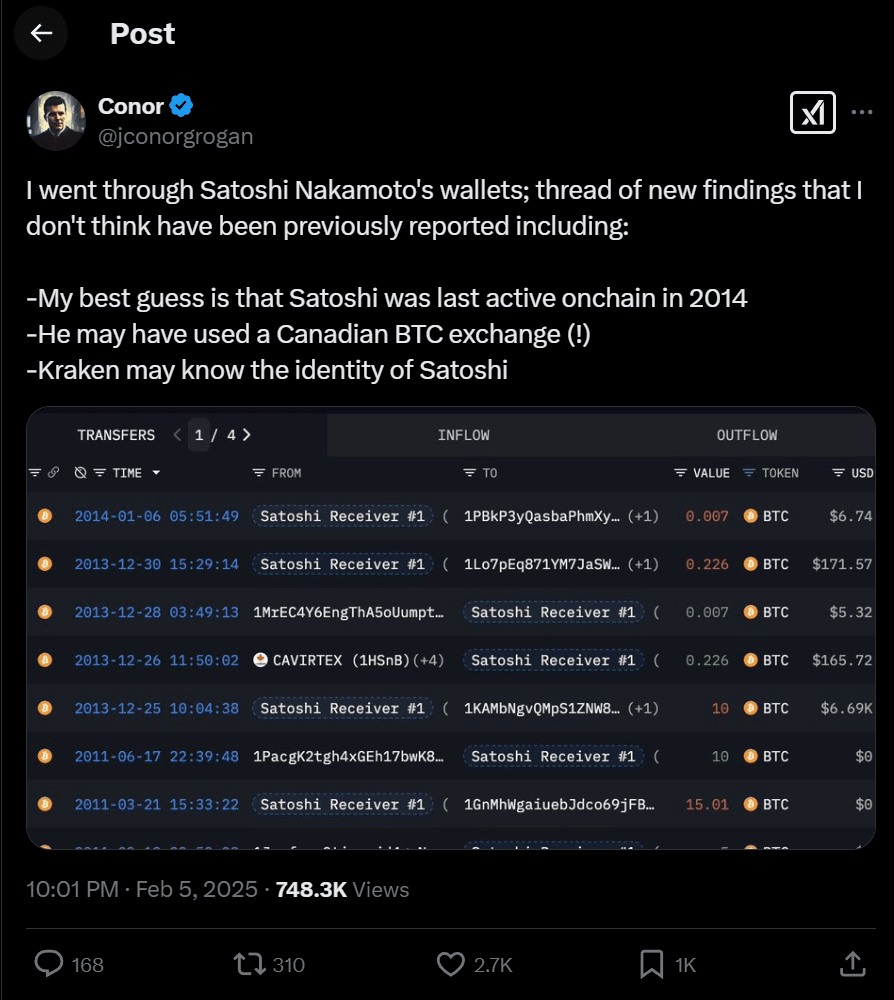
Task: Click the link icon in table header
Action: [x=53, y=473]
